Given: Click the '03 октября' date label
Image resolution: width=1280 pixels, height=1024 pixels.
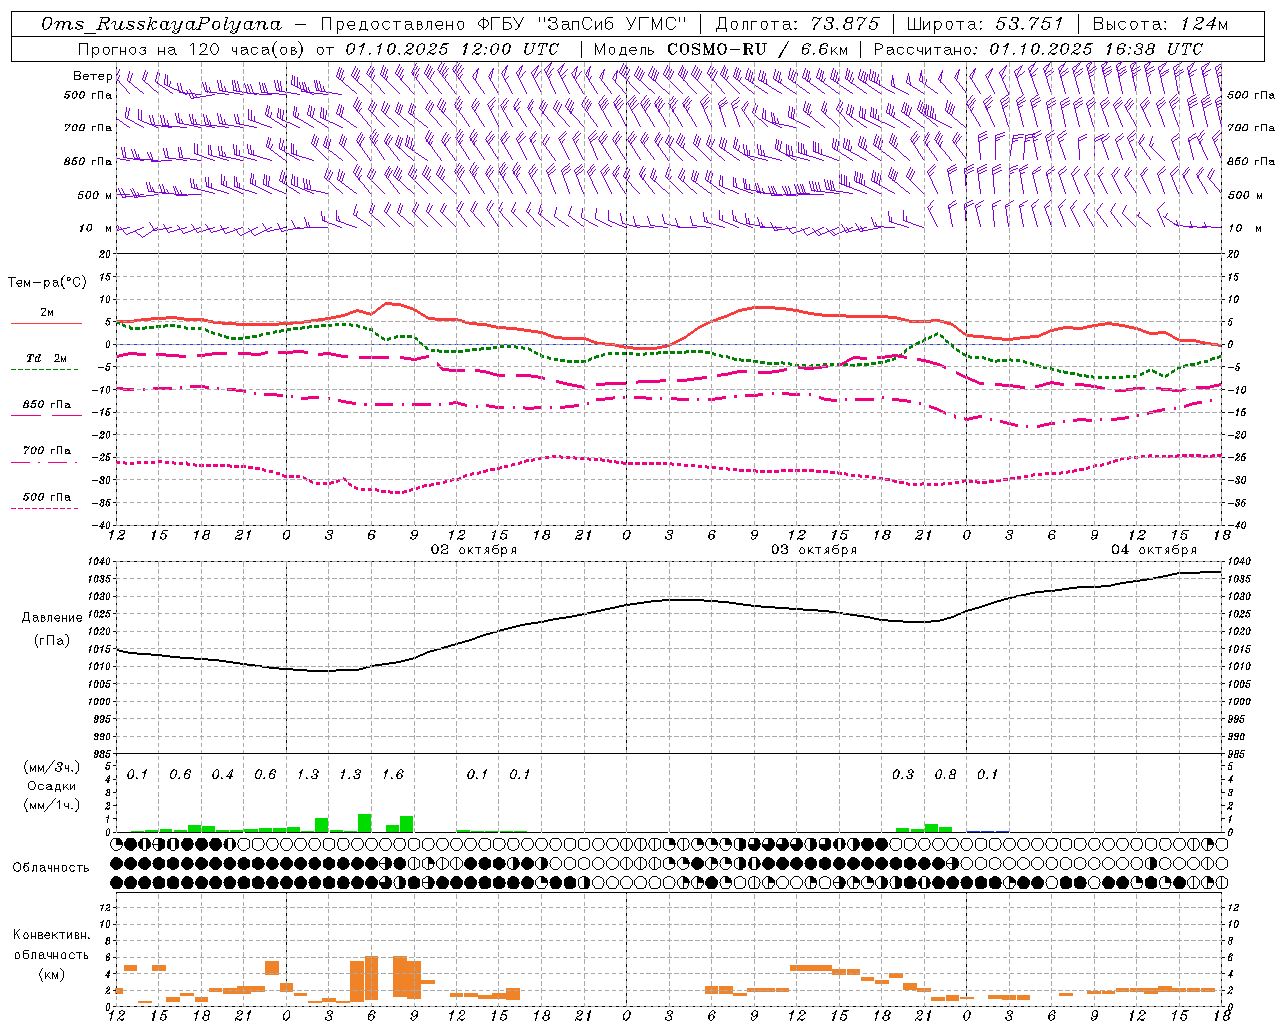Looking at the screenshot, I should point(814,550).
